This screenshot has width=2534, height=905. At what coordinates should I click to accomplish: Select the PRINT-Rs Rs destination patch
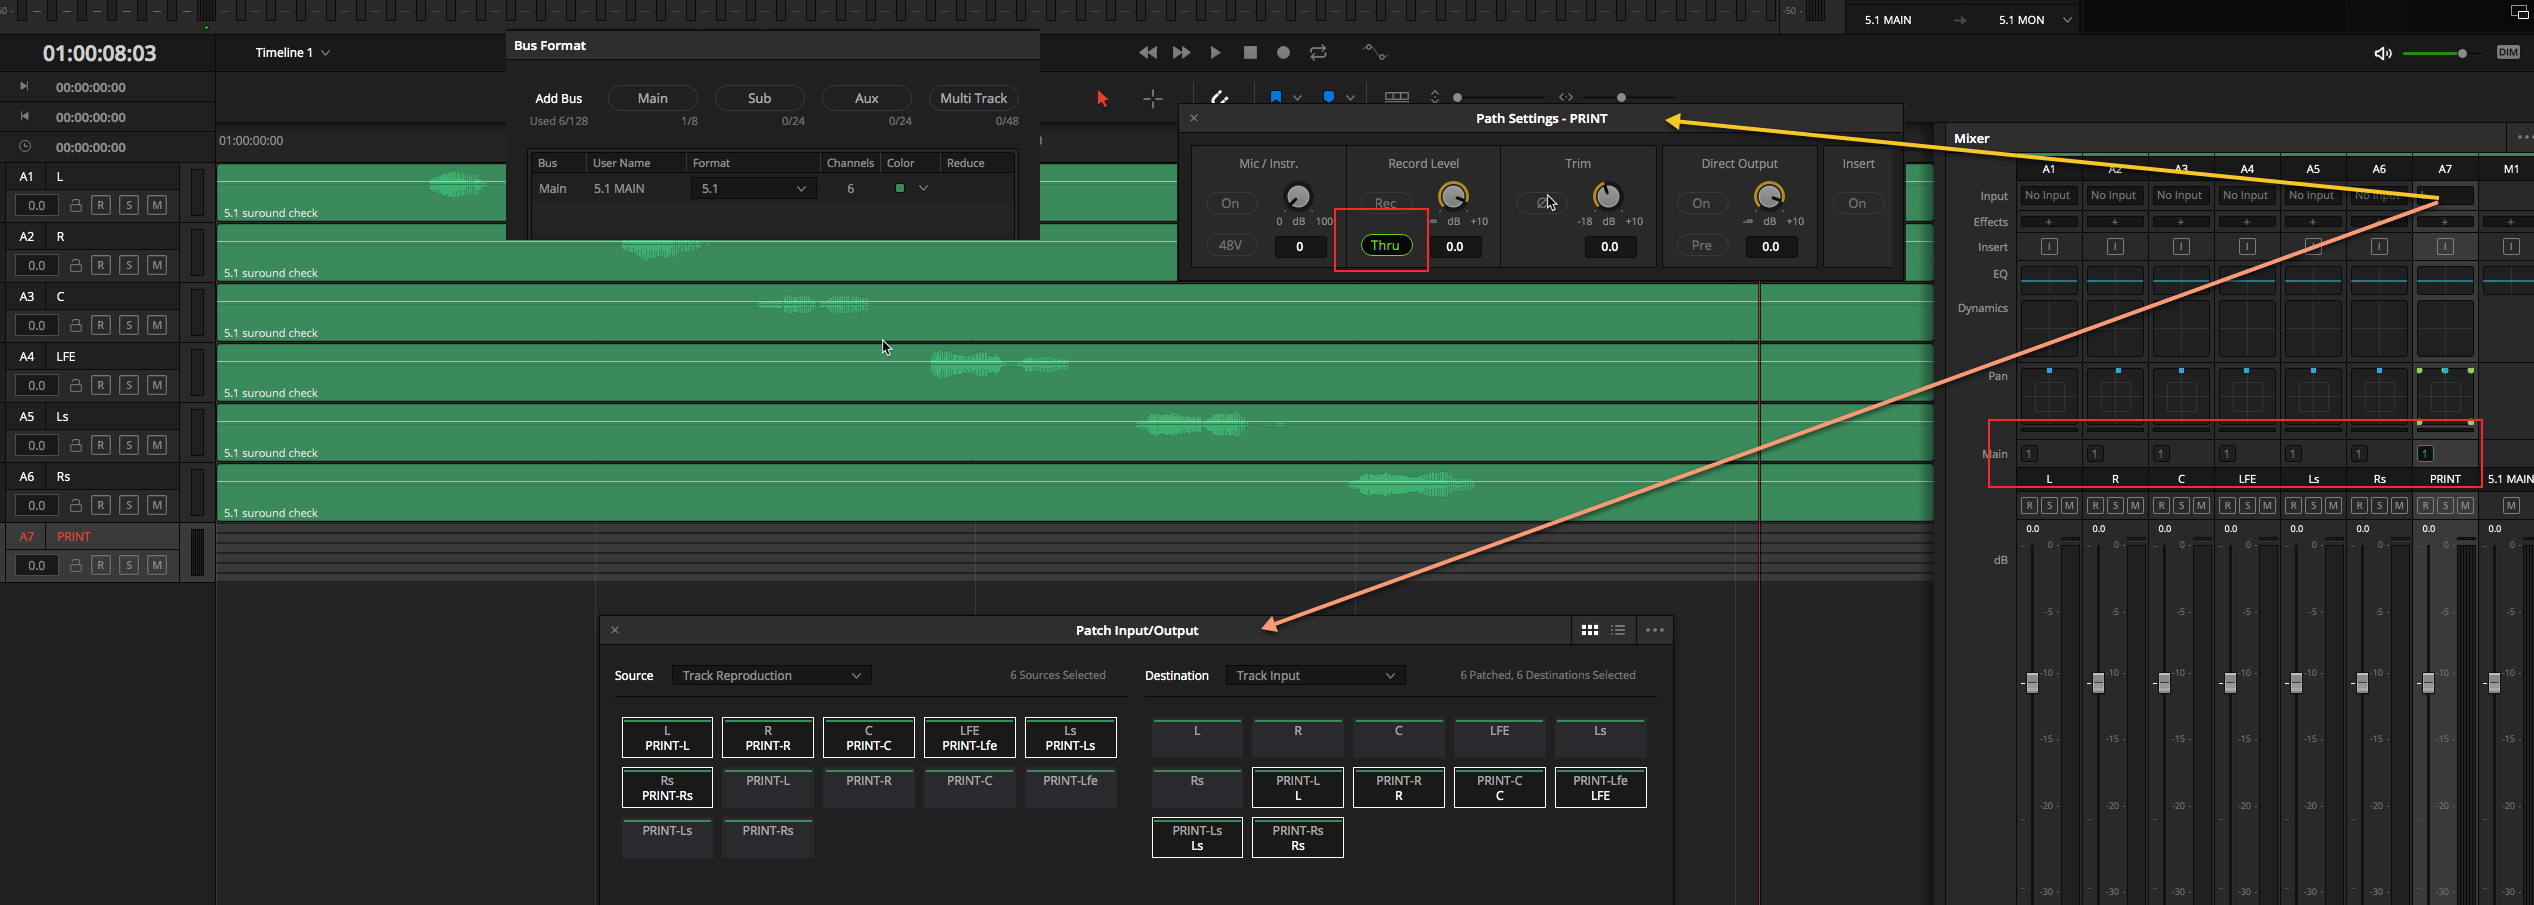click(x=1297, y=838)
